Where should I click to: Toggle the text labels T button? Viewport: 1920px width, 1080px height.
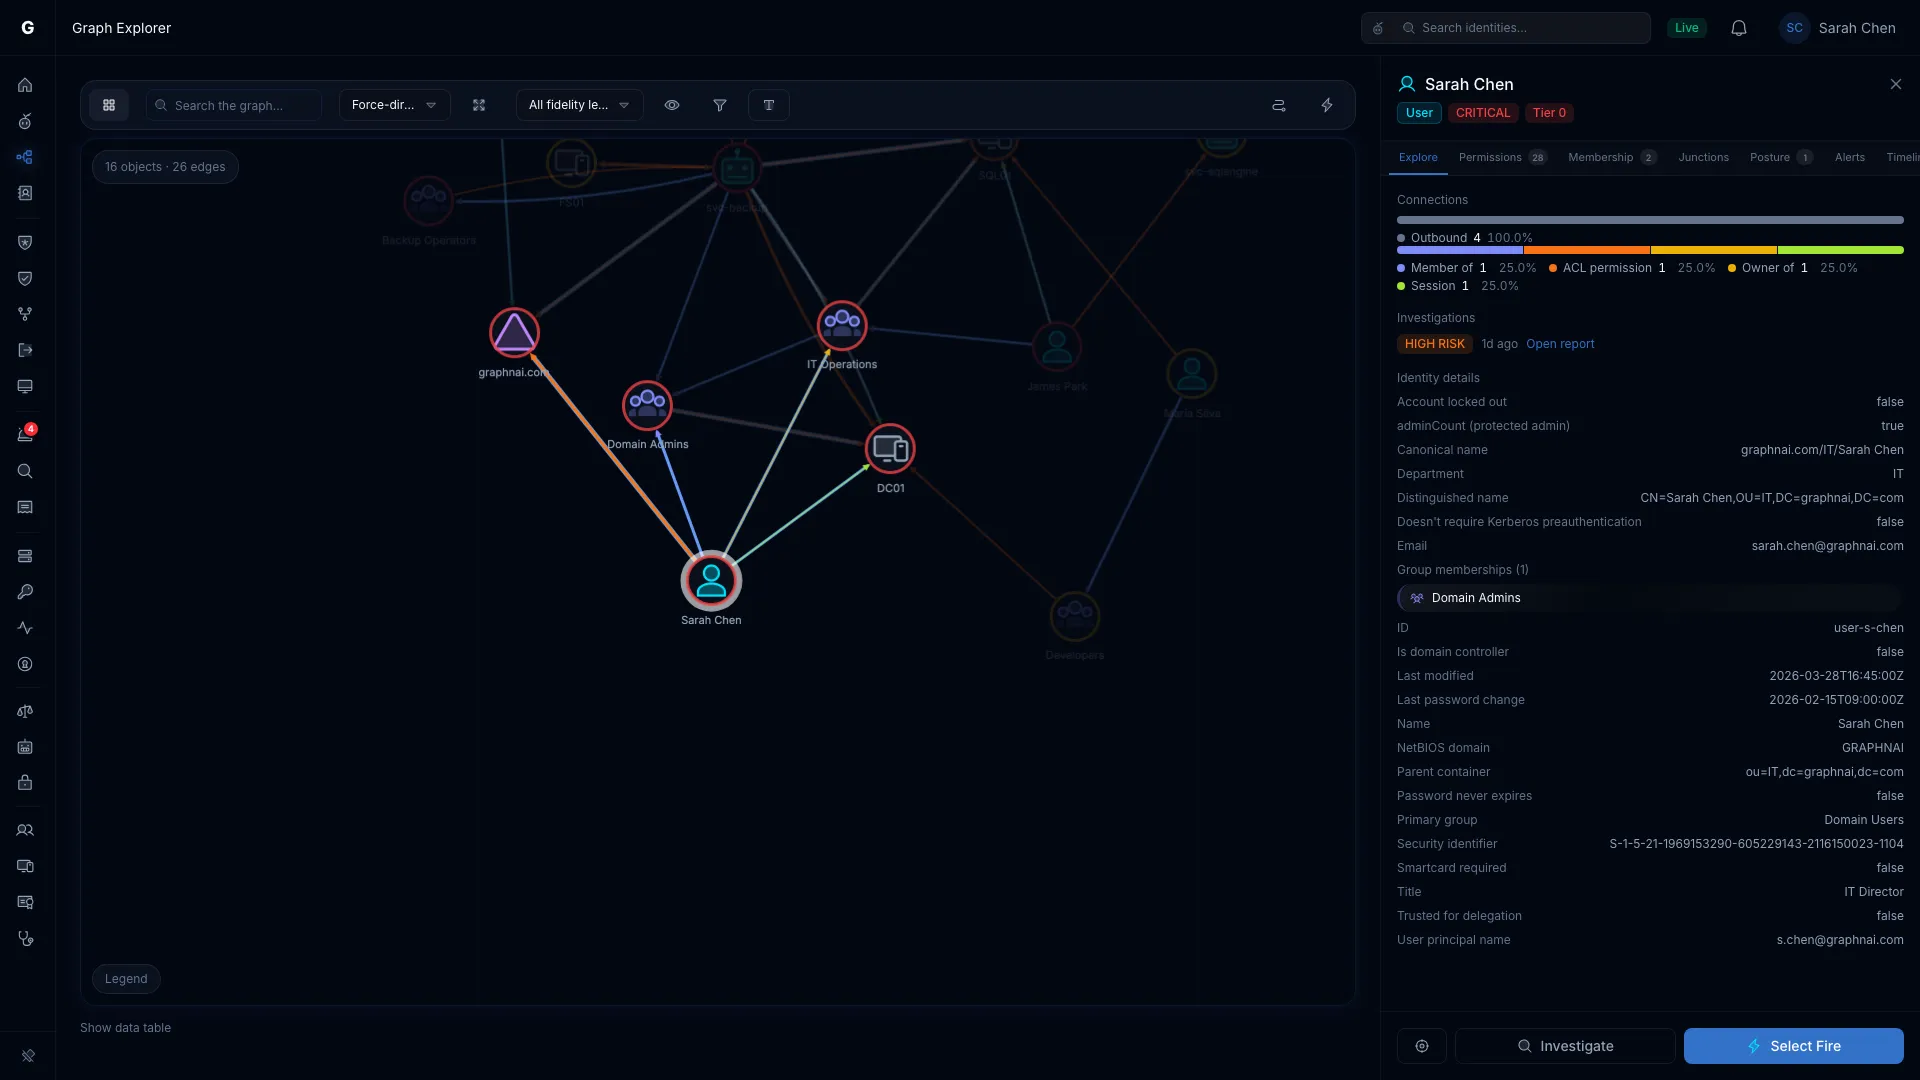[x=769, y=105]
